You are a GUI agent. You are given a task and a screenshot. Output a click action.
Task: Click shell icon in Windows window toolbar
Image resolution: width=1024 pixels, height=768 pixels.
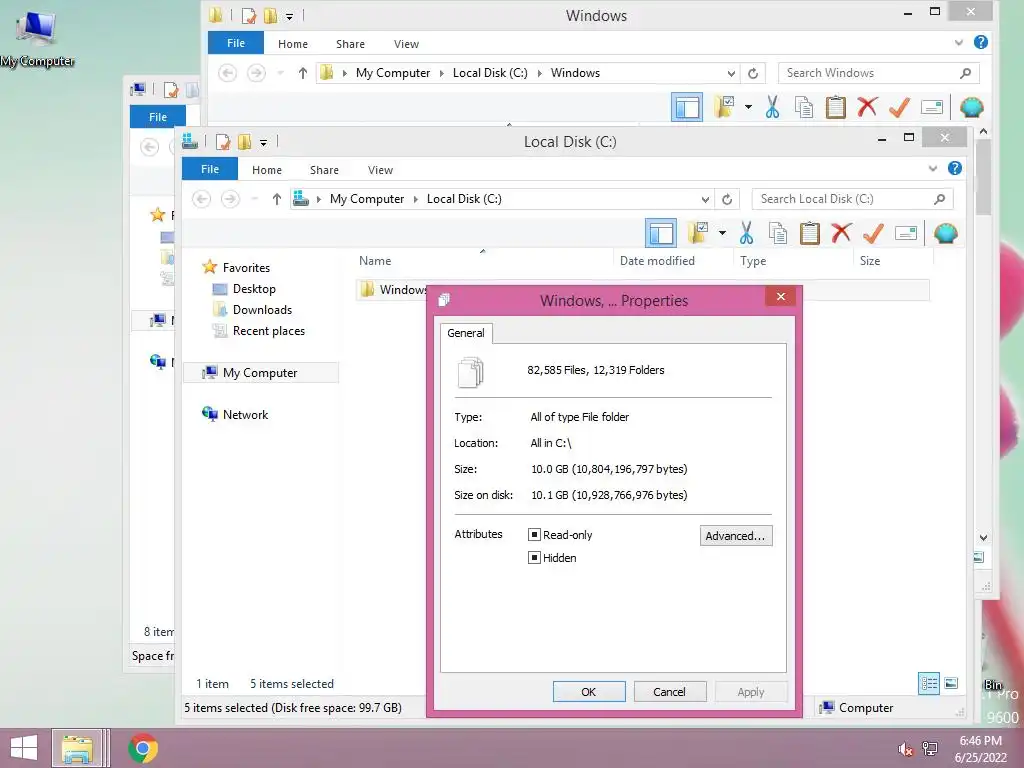point(972,107)
